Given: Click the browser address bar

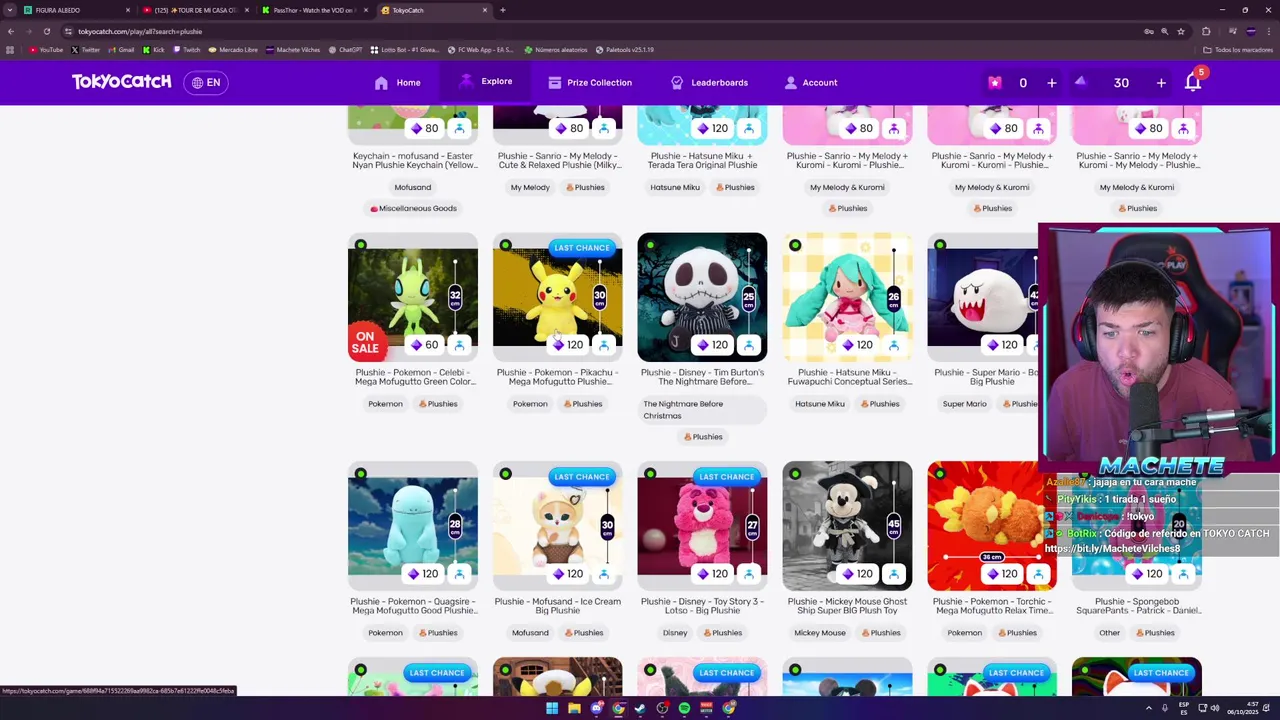Looking at the screenshot, I should click(x=600, y=31).
